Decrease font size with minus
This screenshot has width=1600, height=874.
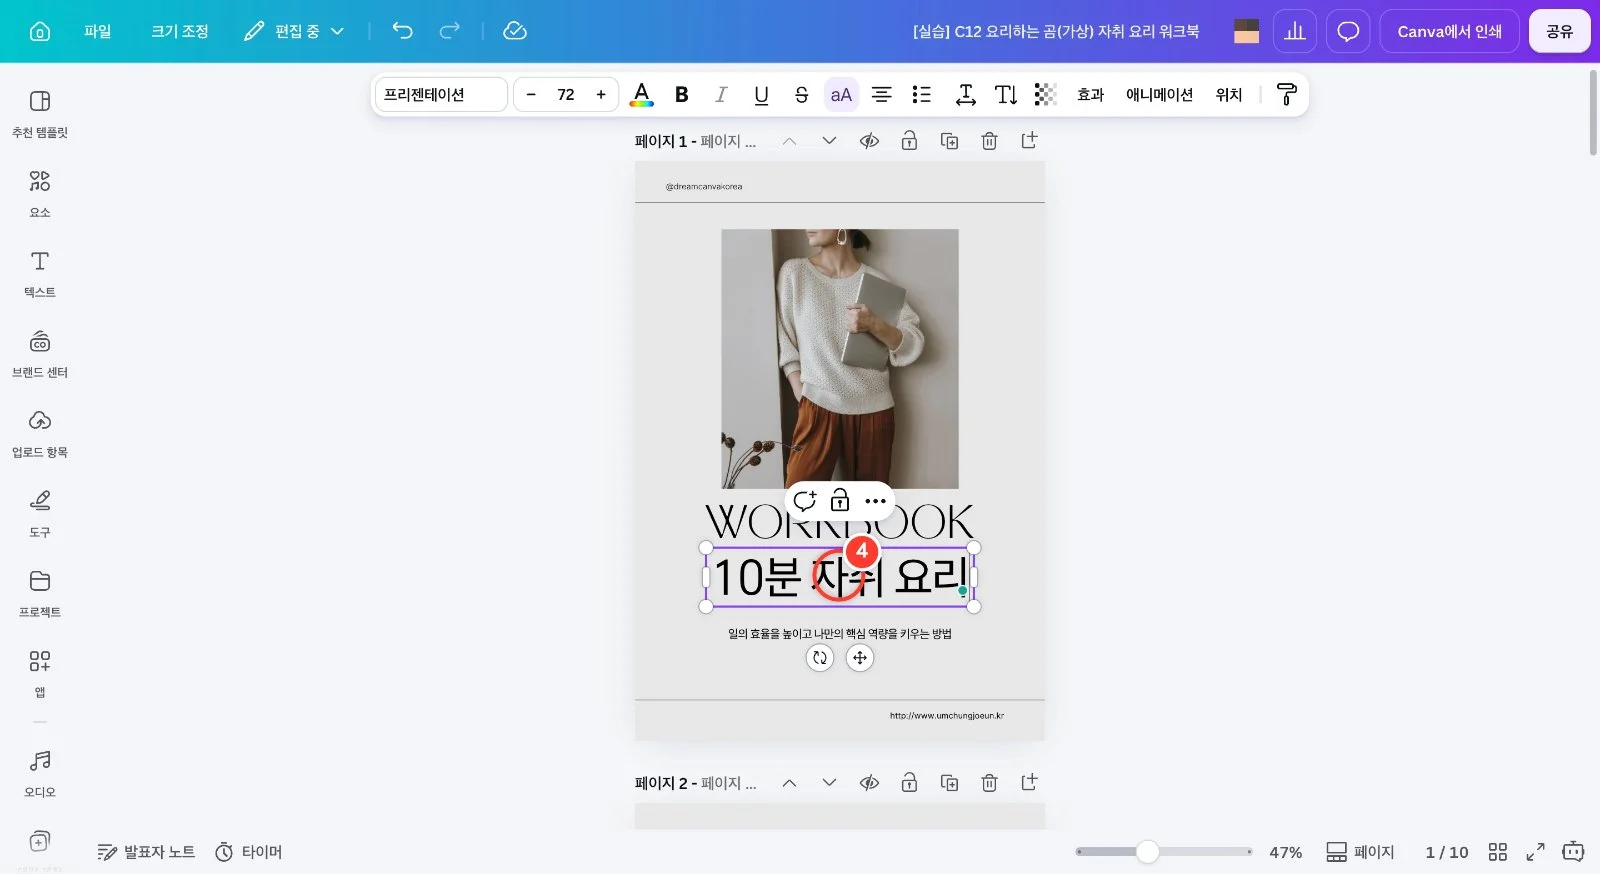[x=531, y=94]
